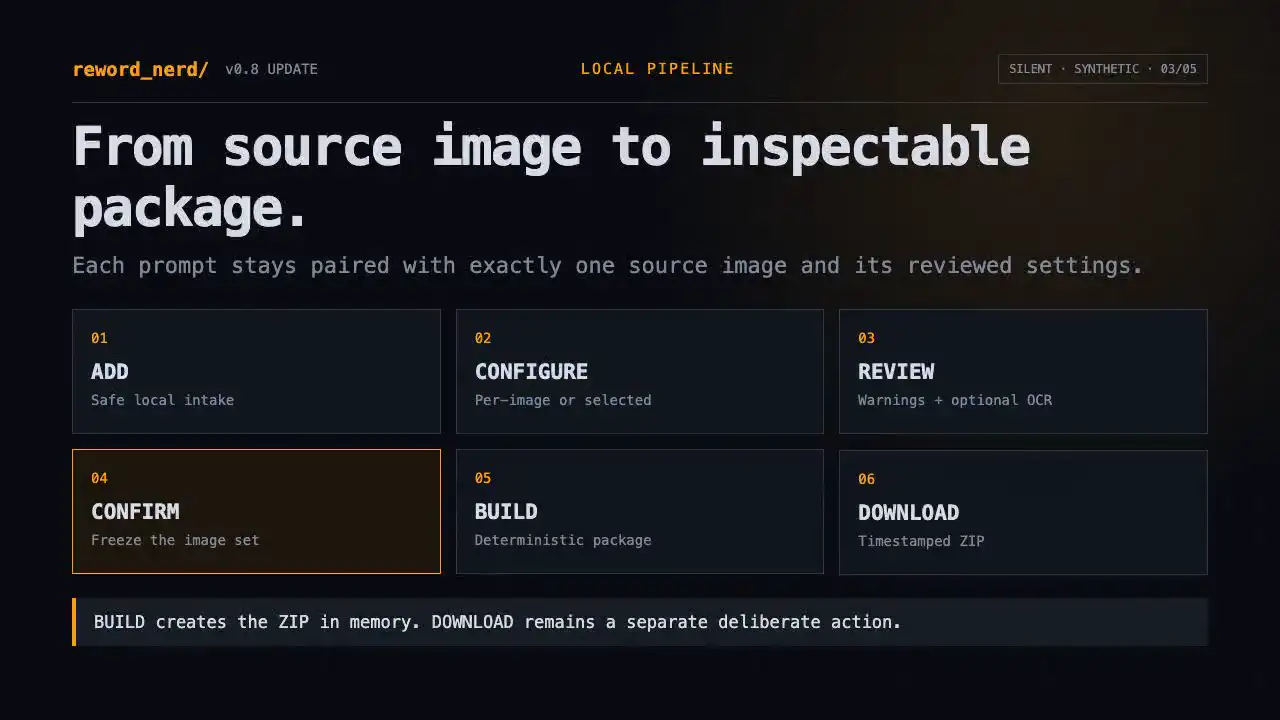The height and width of the screenshot is (720, 1280).
Task: Select the 06 DOWNLOAD step card
Action: pos(1023,512)
